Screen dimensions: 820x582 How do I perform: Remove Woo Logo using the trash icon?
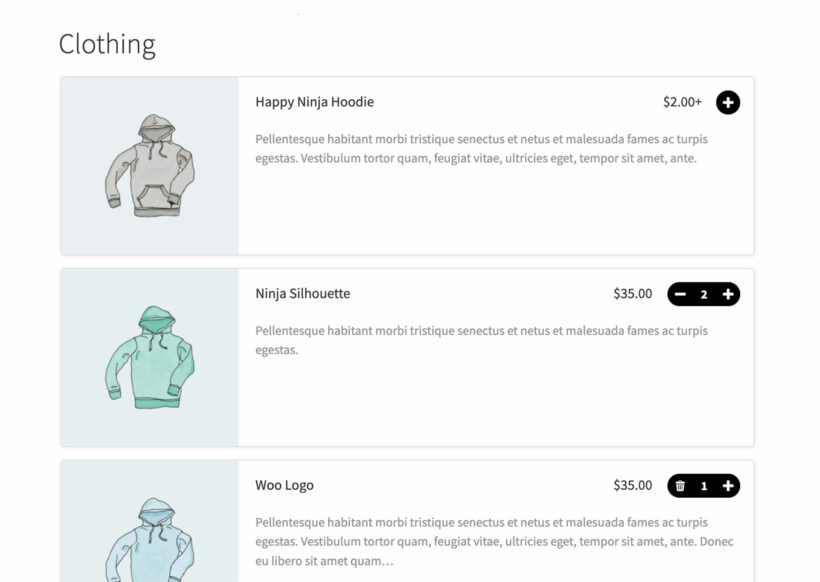tap(680, 485)
